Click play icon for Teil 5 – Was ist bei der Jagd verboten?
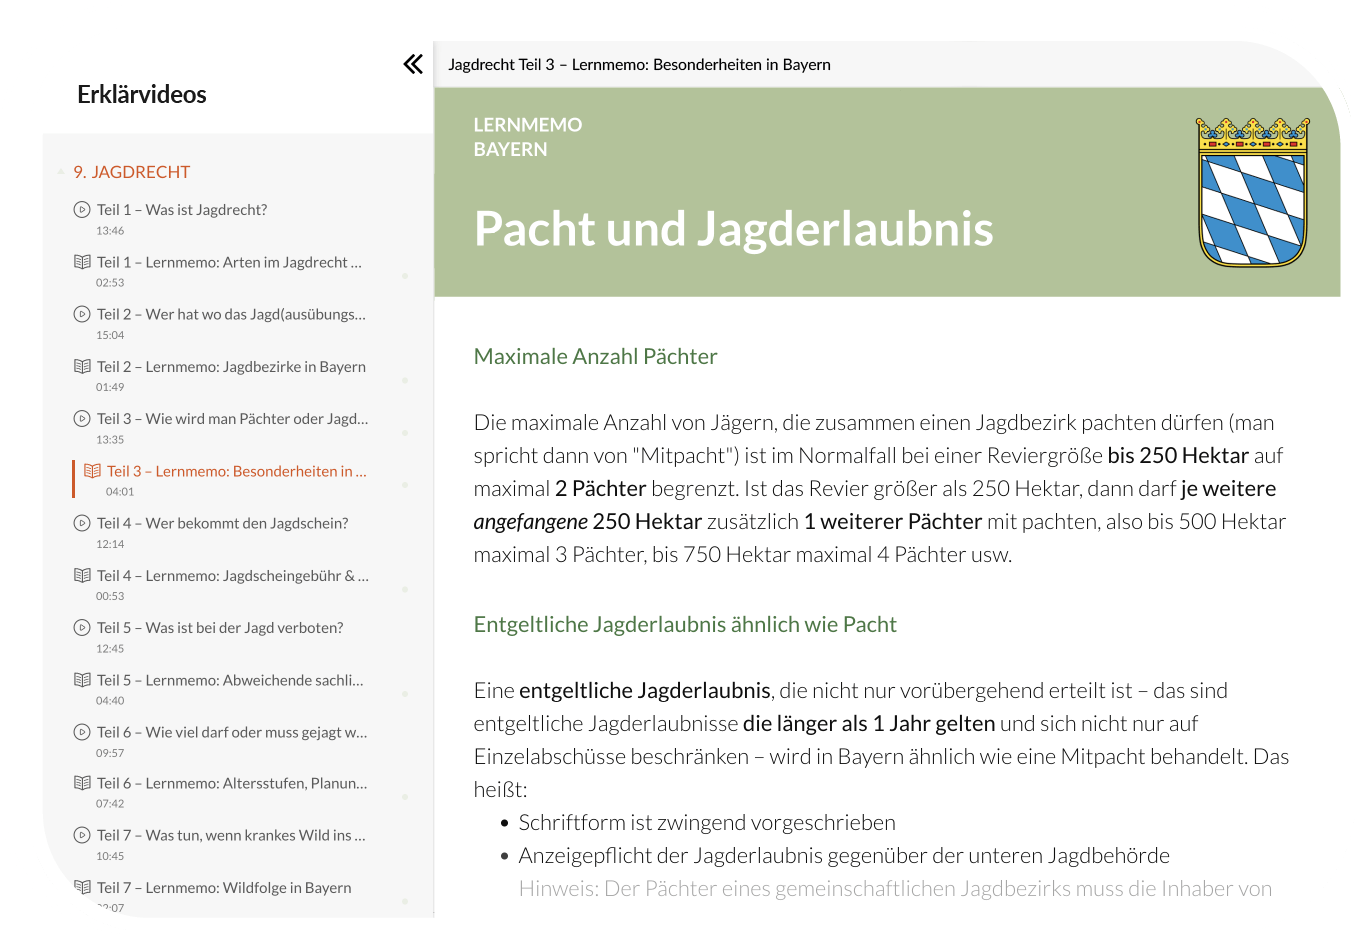Screen dimensions: 1356x934 82,628
